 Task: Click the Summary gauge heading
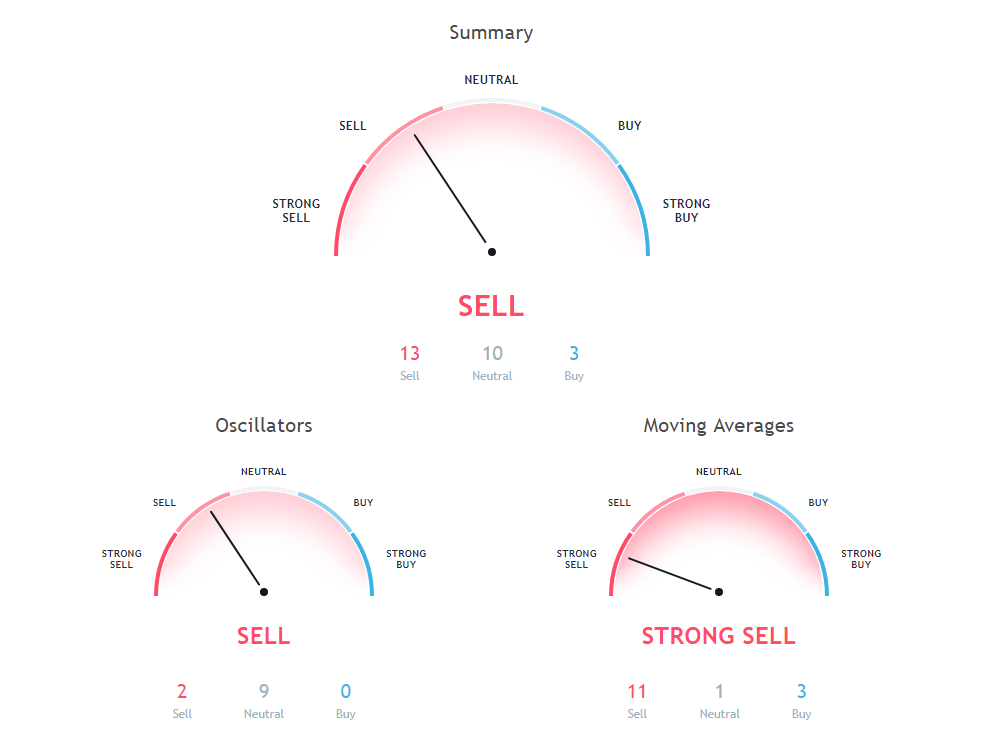click(x=491, y=33)
